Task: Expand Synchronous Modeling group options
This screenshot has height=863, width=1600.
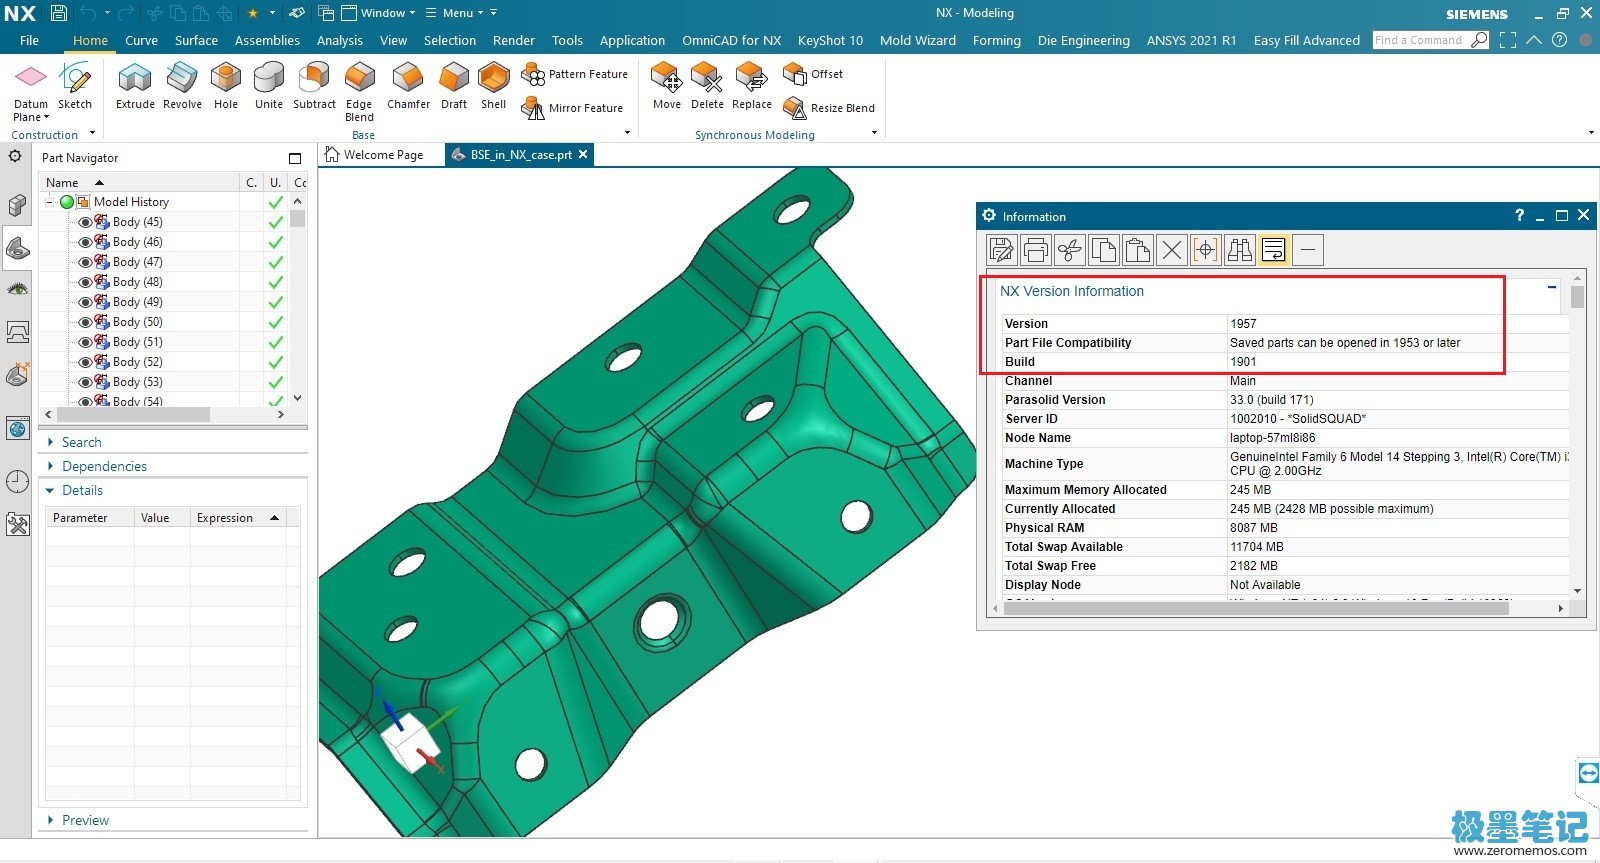Action: [x=874, y=133]
